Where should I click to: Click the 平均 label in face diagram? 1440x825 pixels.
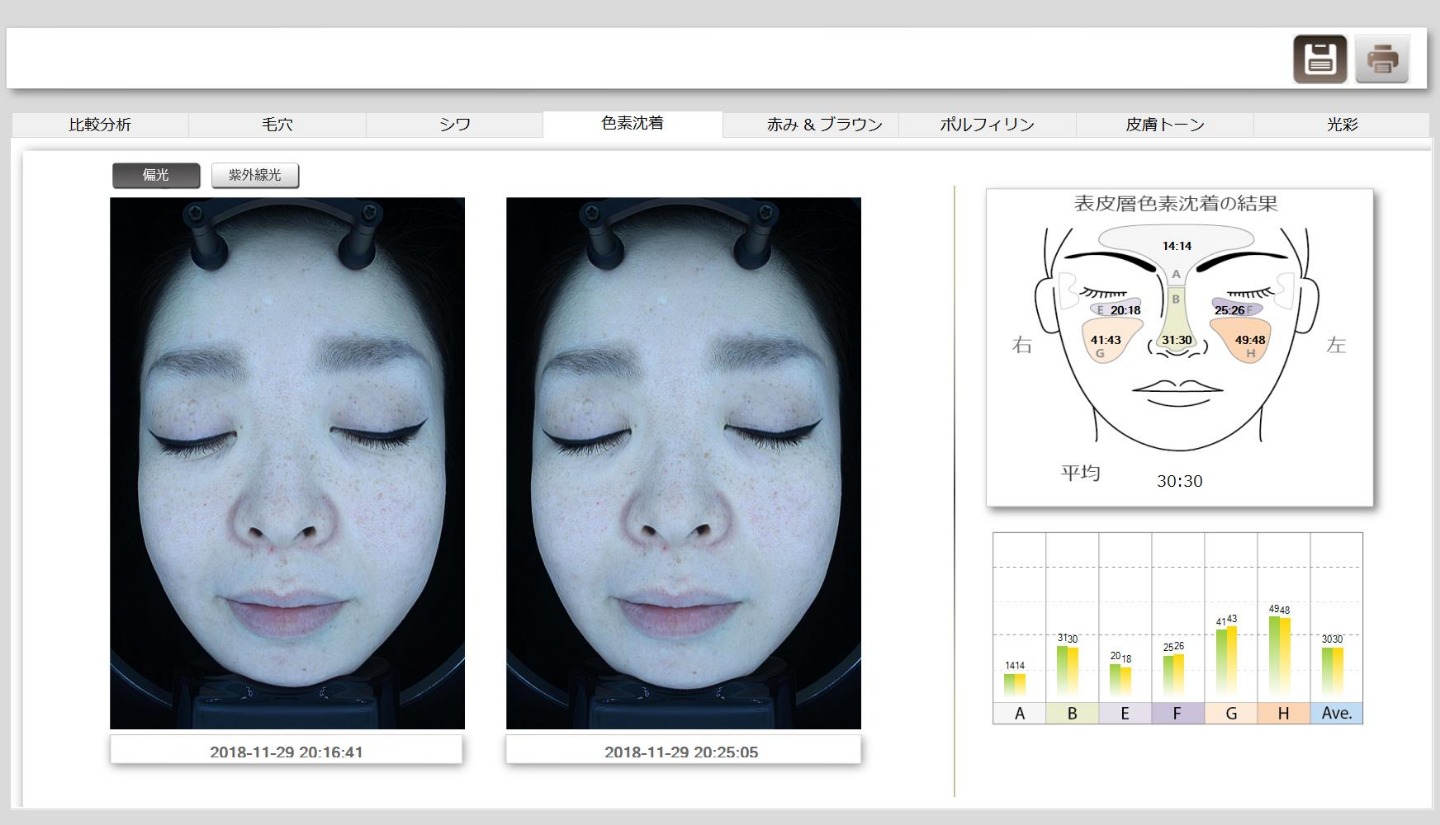tap(1080, 472)
